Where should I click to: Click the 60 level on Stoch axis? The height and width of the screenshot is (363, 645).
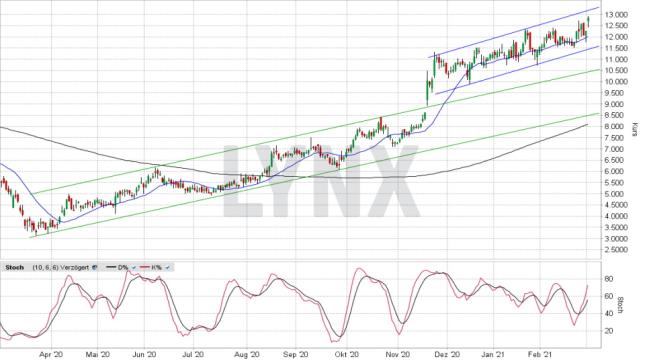pyautogui.click(x=609, y=297)
